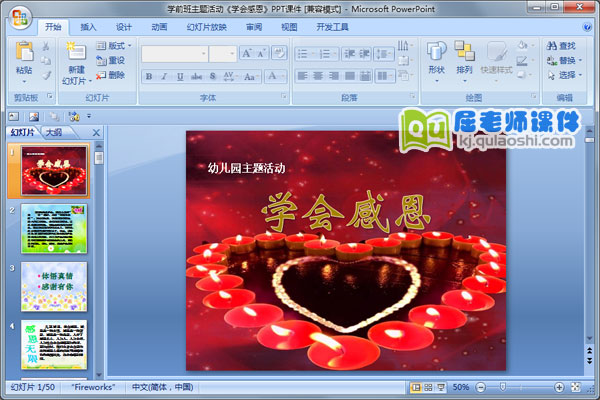Viewport: 600px width, 400px height.
Task: Click the Delete (删除) slide button
Action: pos(111,75)
